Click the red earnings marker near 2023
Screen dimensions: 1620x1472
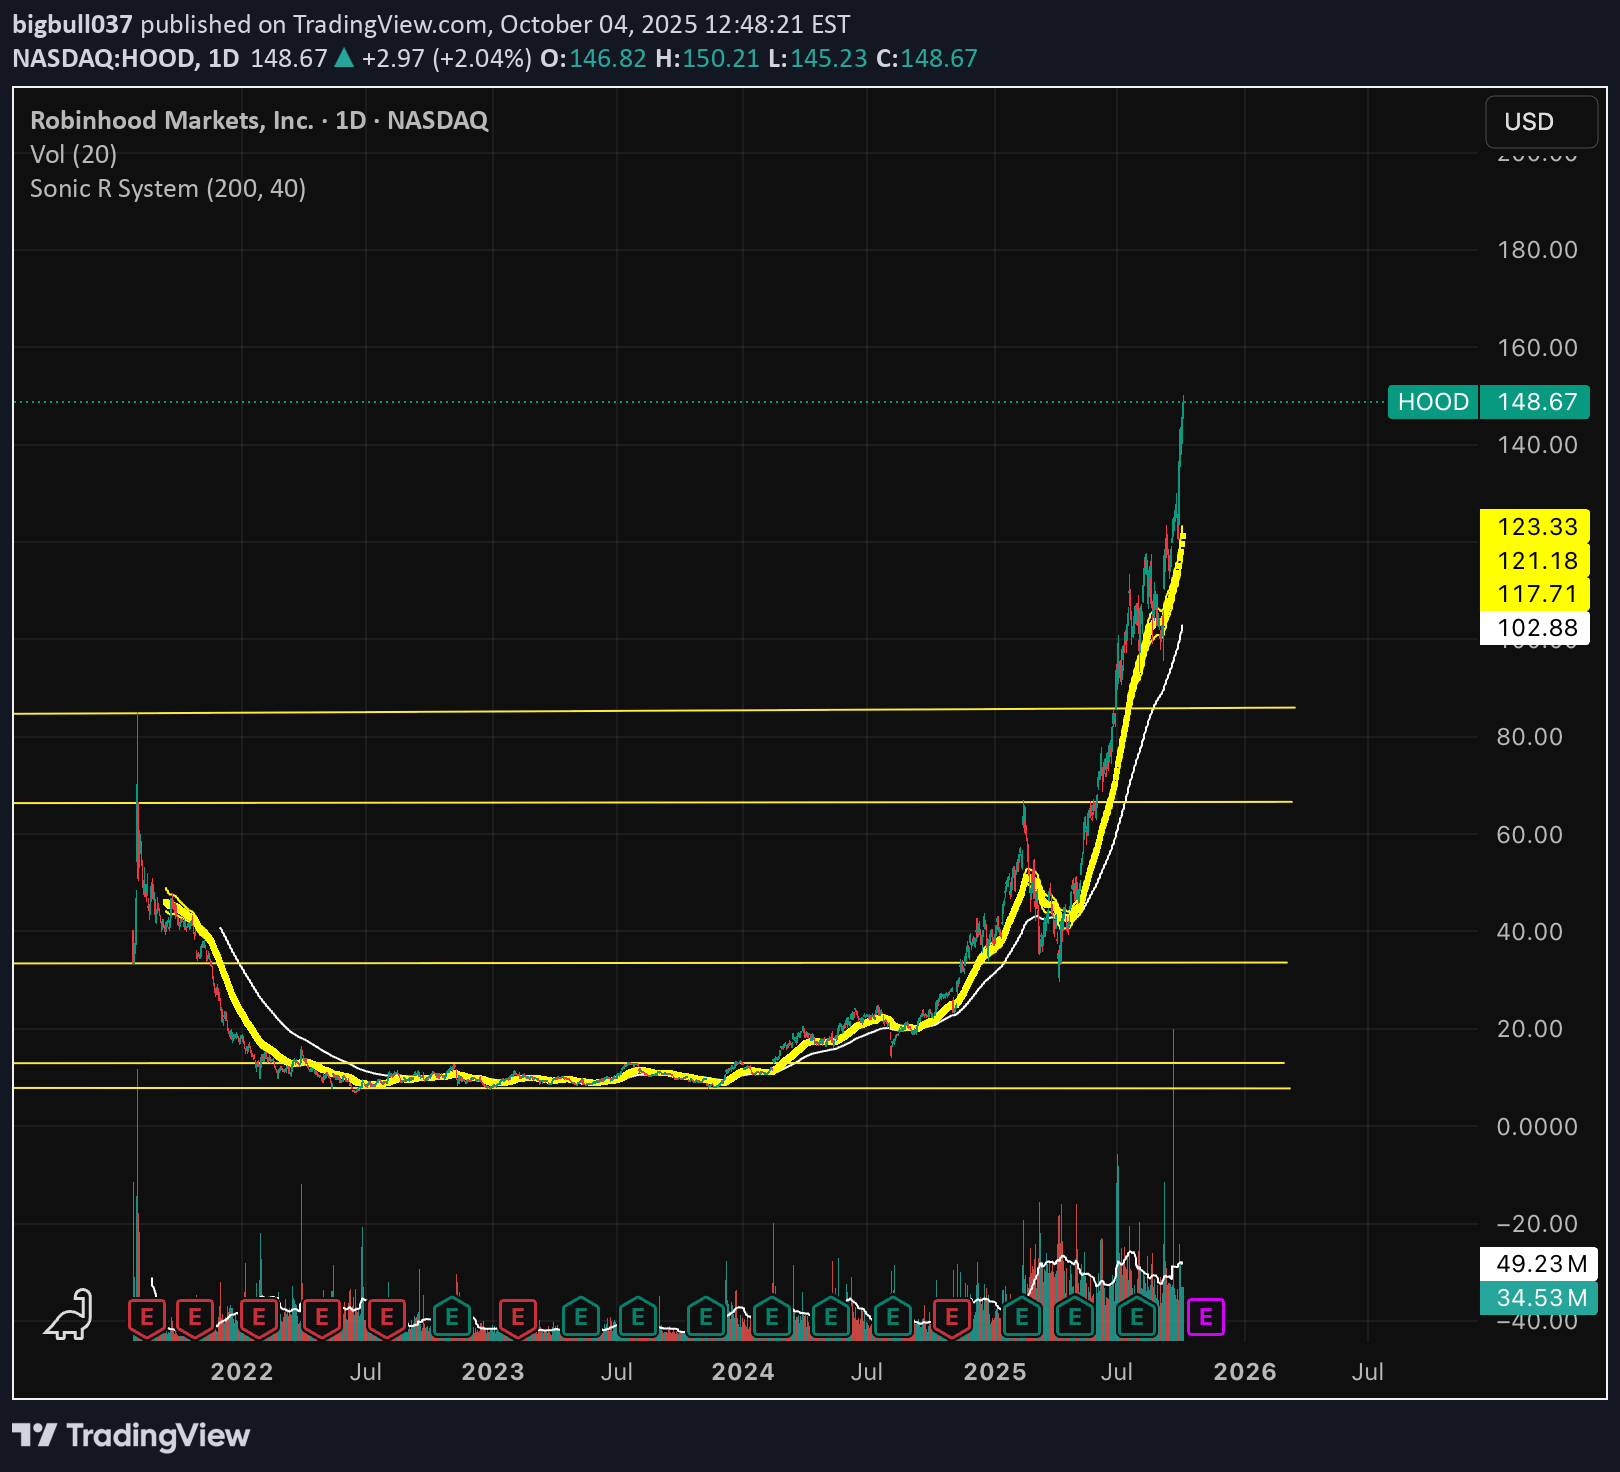[x=518, y=1317]
